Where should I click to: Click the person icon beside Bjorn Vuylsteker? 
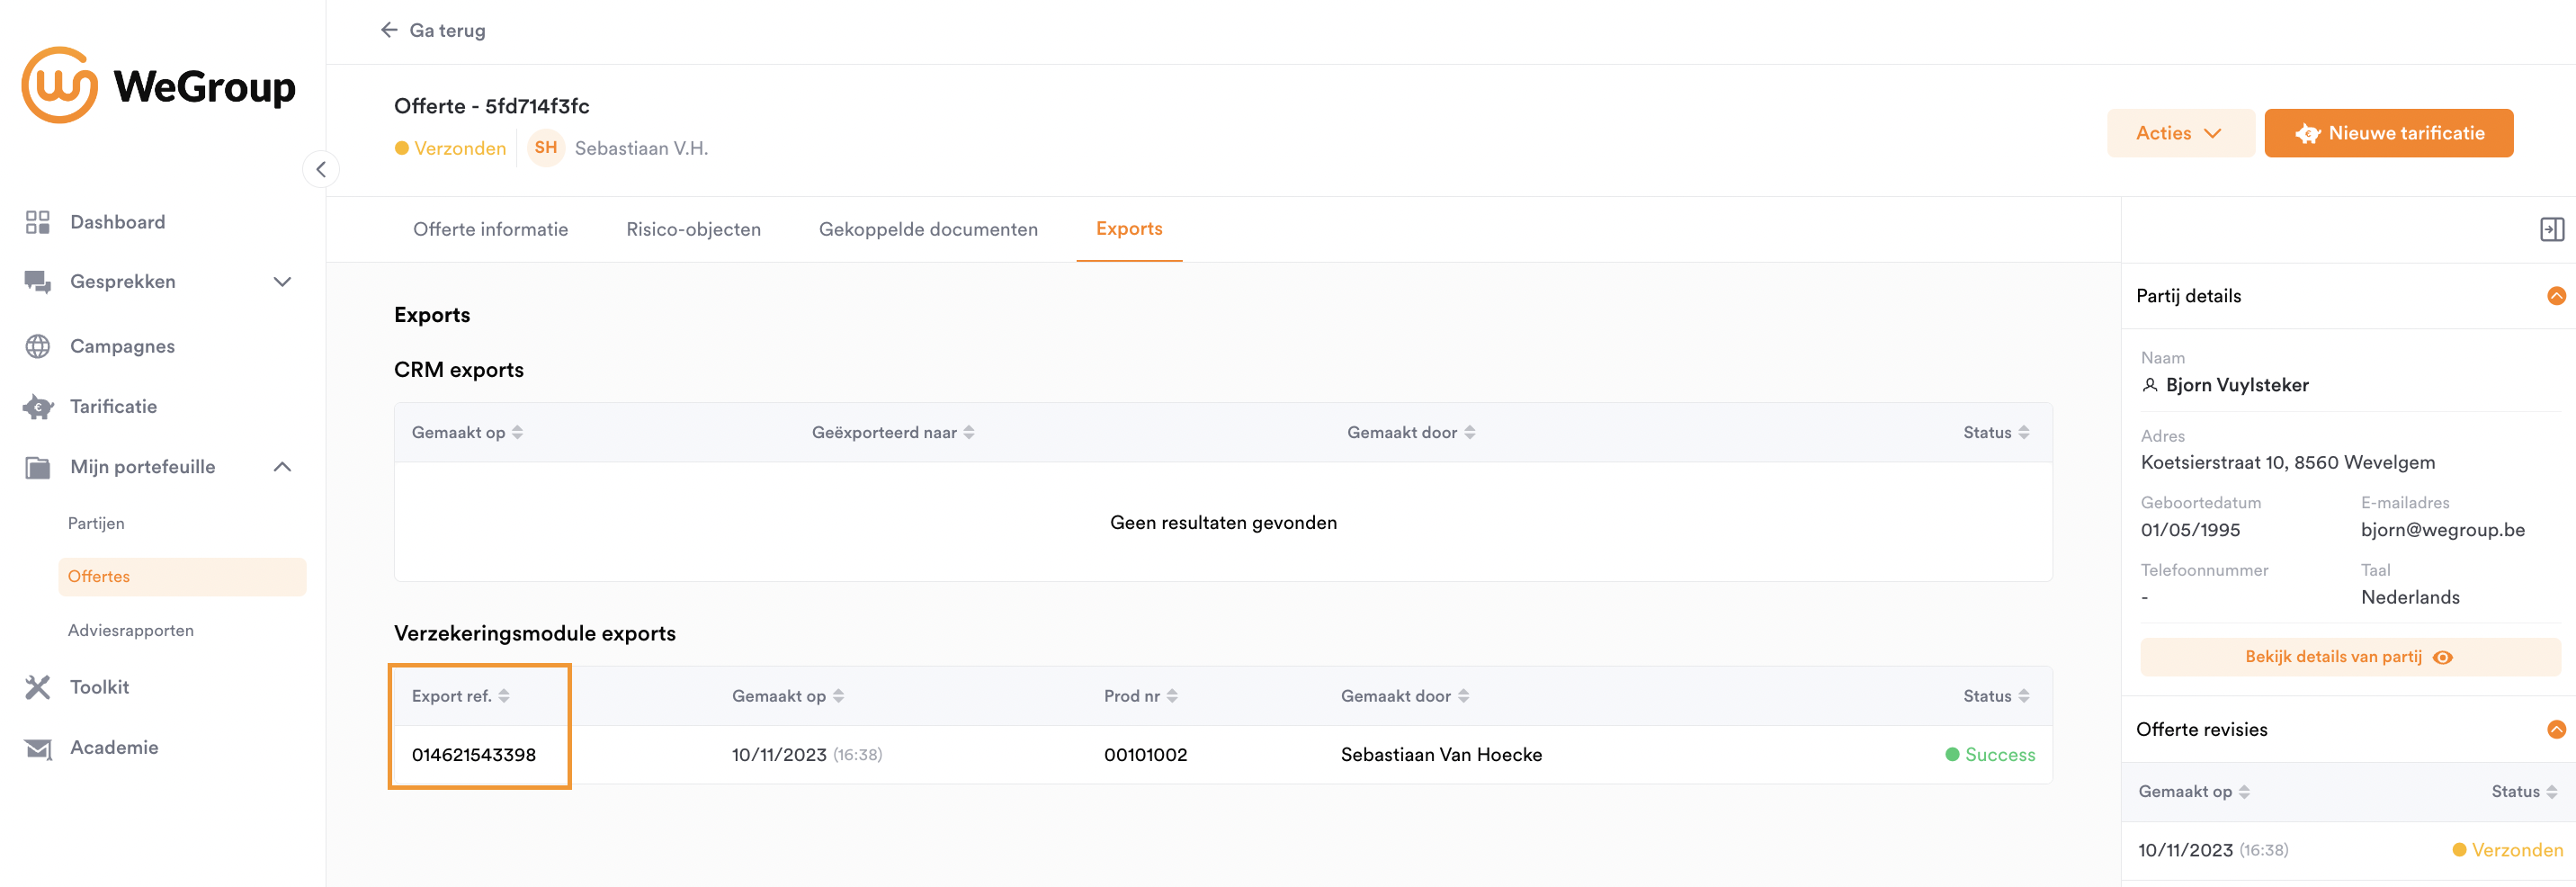point(2149,385)
